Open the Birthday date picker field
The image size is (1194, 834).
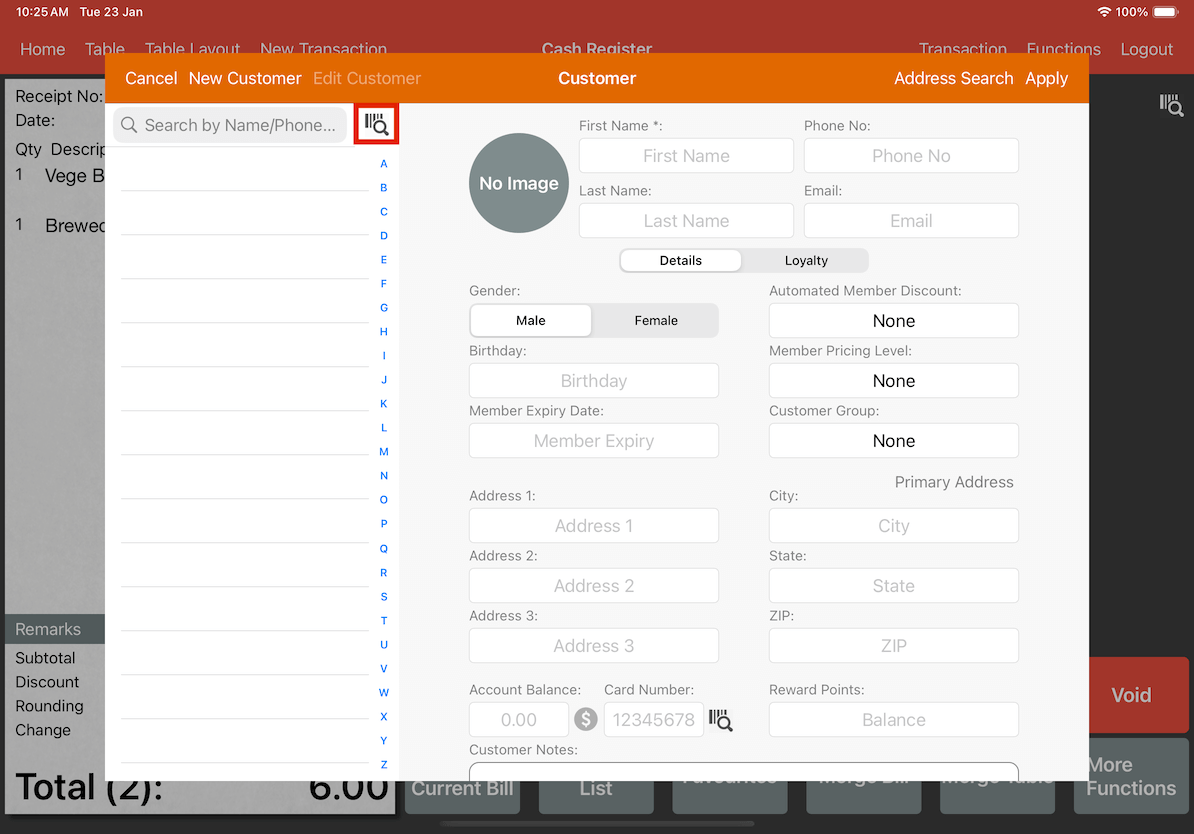point(594,381)
